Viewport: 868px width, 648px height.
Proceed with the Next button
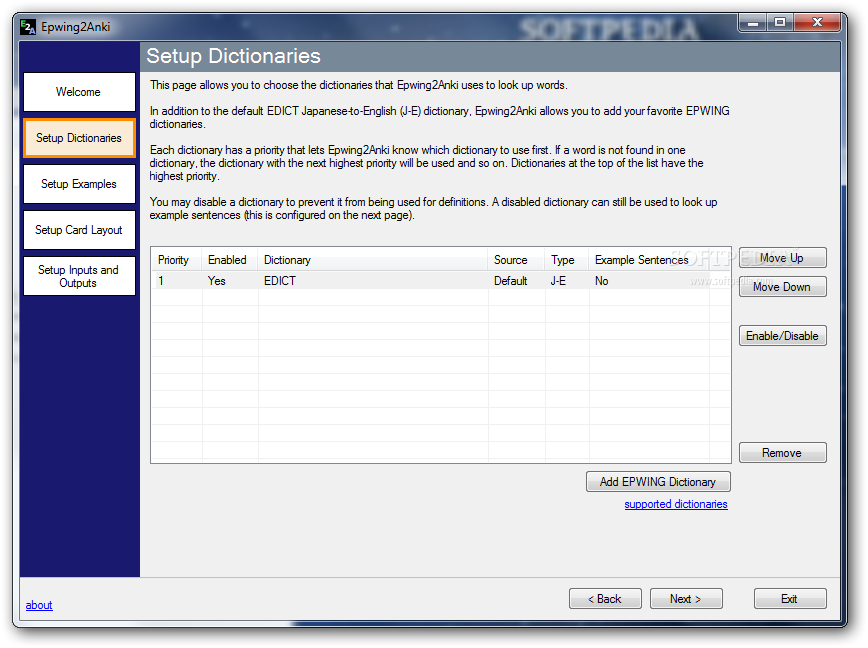[686, 599]
